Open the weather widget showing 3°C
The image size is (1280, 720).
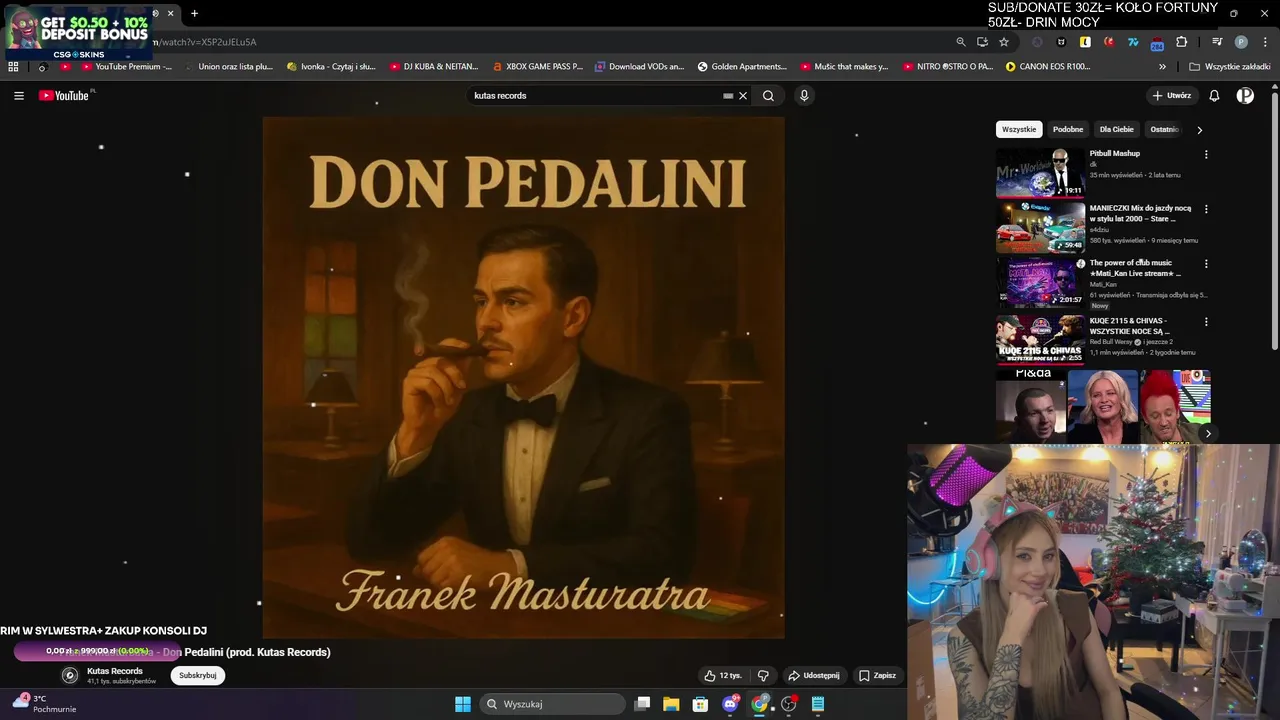click(45, 703)
